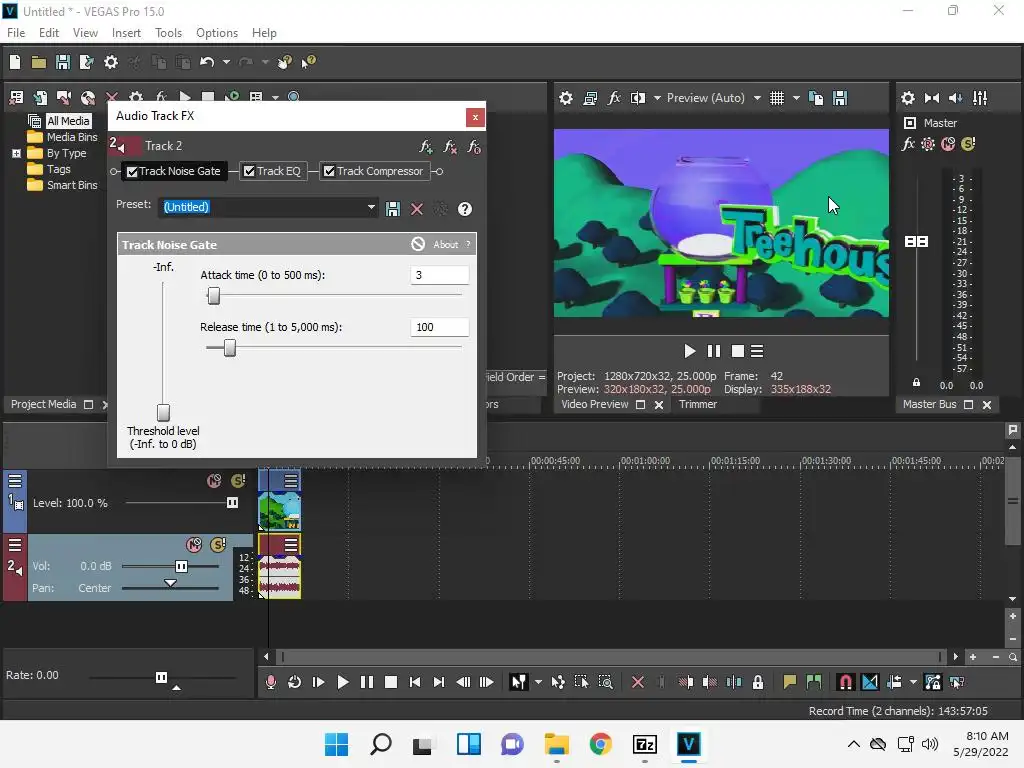The height and width of the screenshot is (768, 1024).
Task: Click Go to Start transport button
Action: pyautogui.click(x=414, y=682)
